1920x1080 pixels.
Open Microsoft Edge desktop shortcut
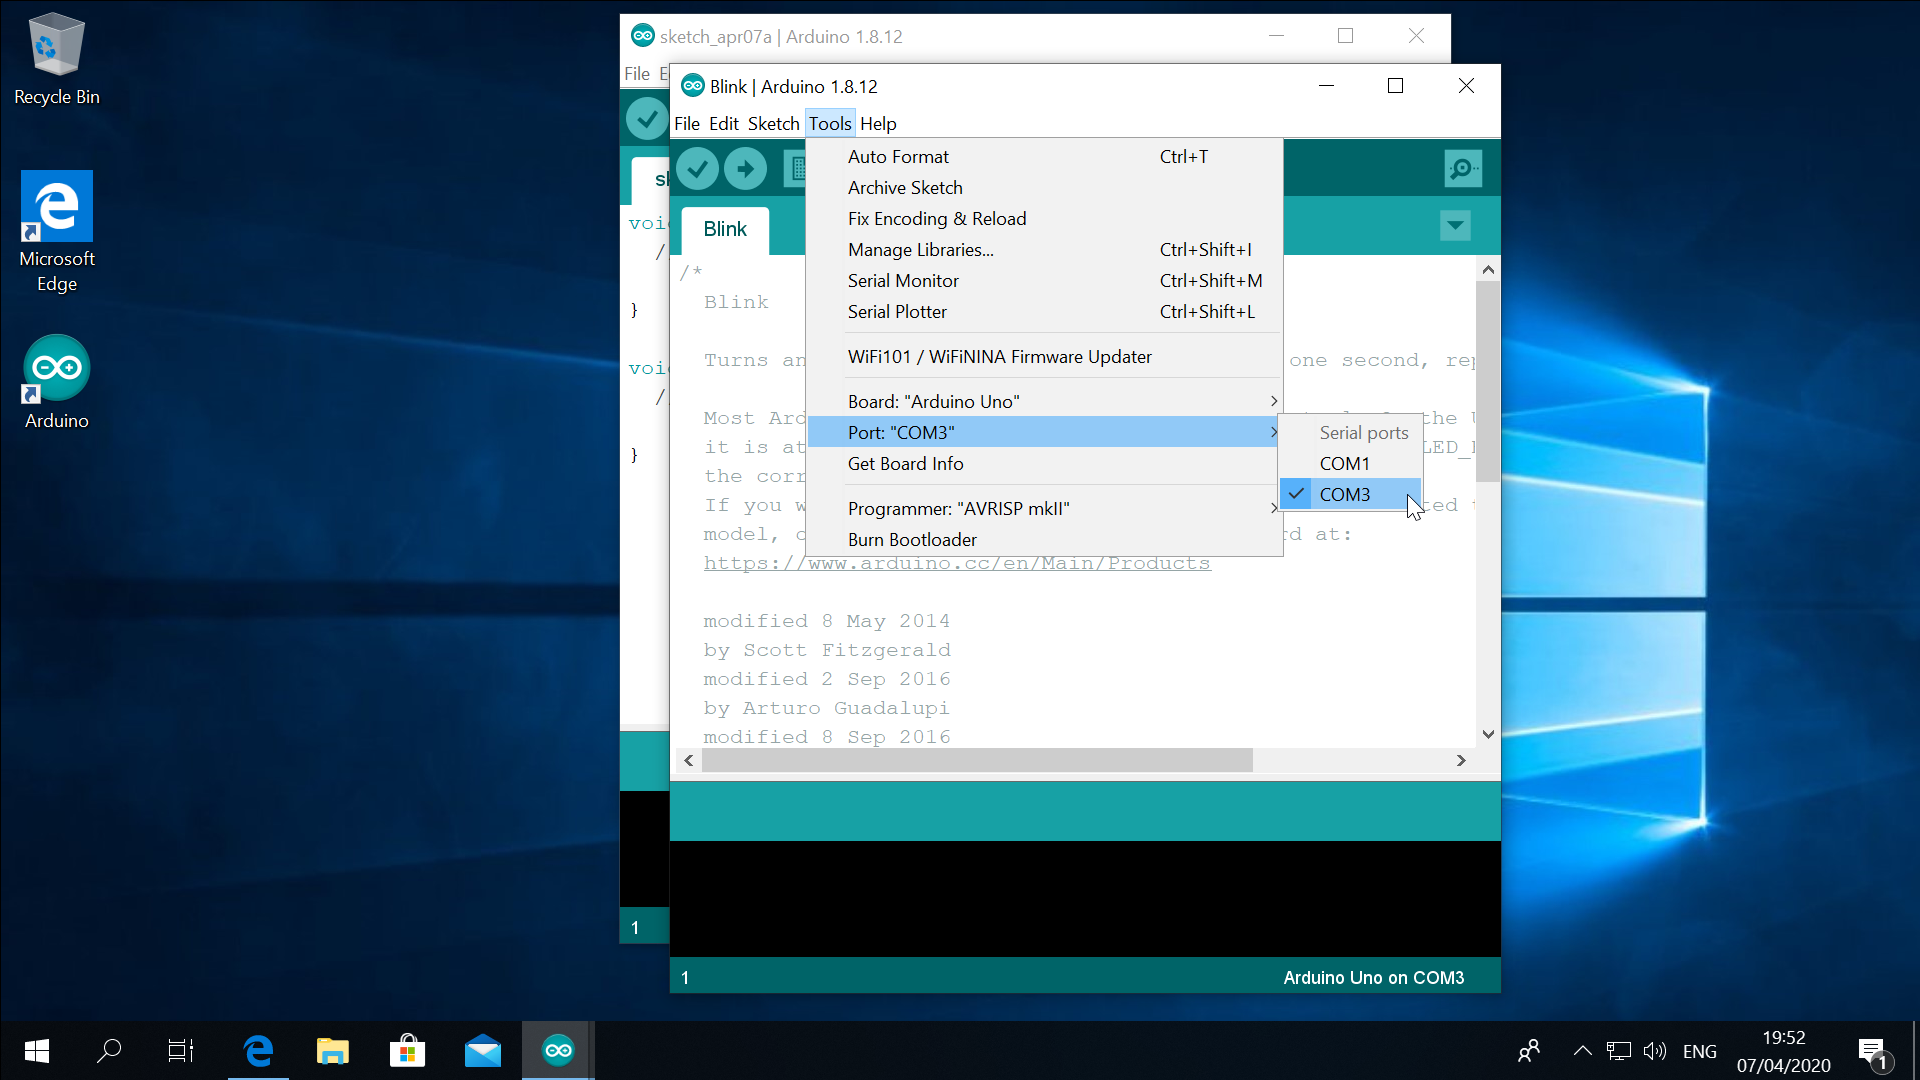point(57,232)
